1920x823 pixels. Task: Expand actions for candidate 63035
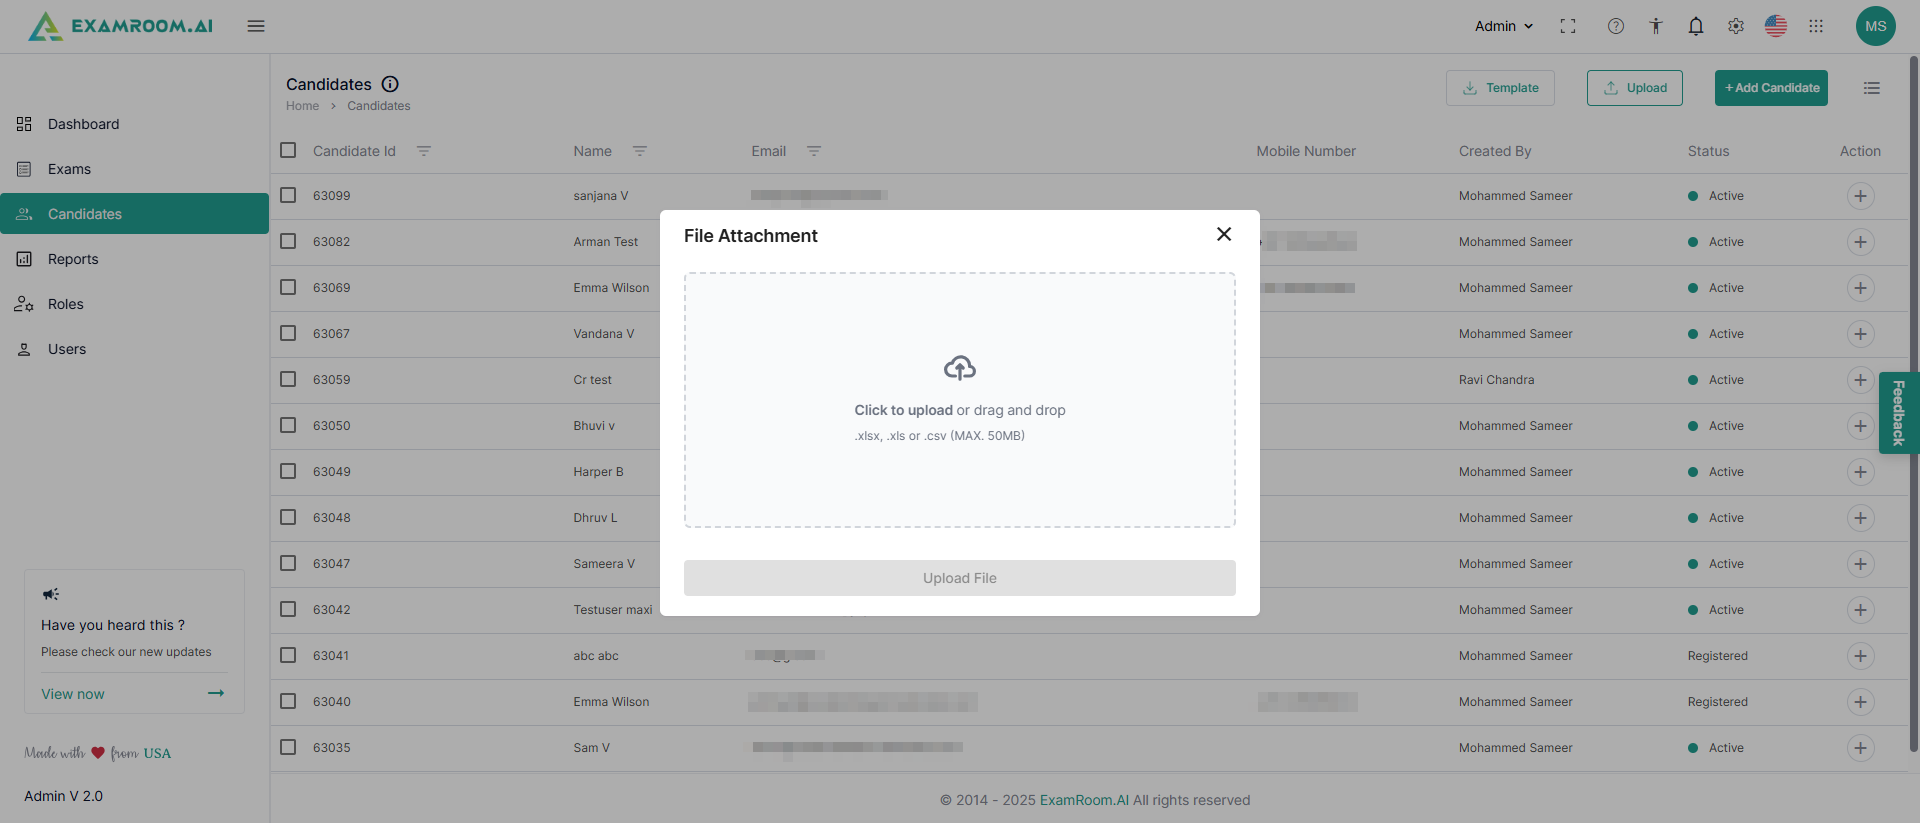point(1860,748)
